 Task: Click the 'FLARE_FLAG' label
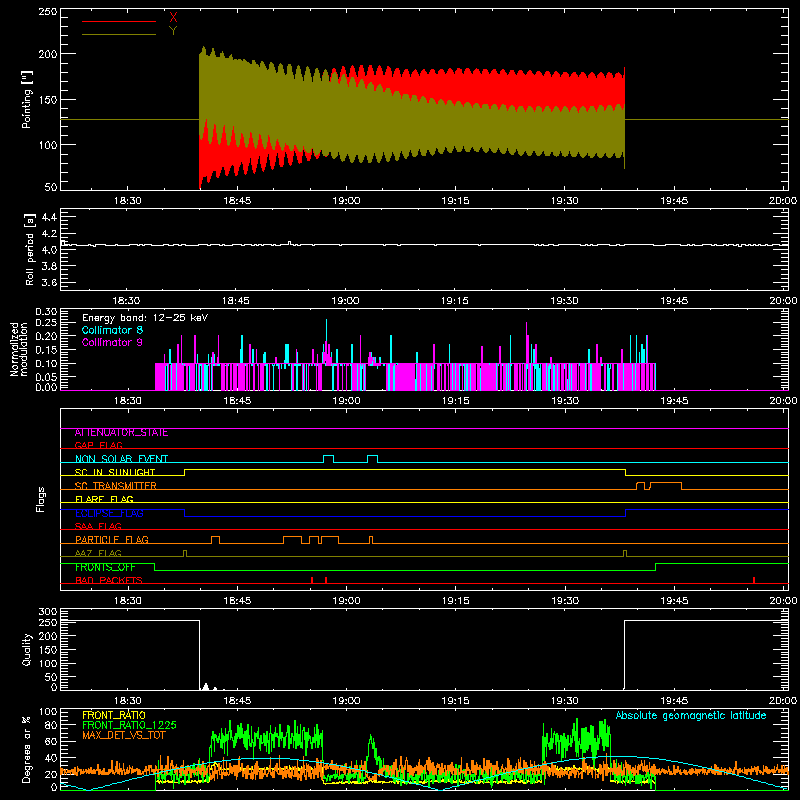tap(104, 499)
